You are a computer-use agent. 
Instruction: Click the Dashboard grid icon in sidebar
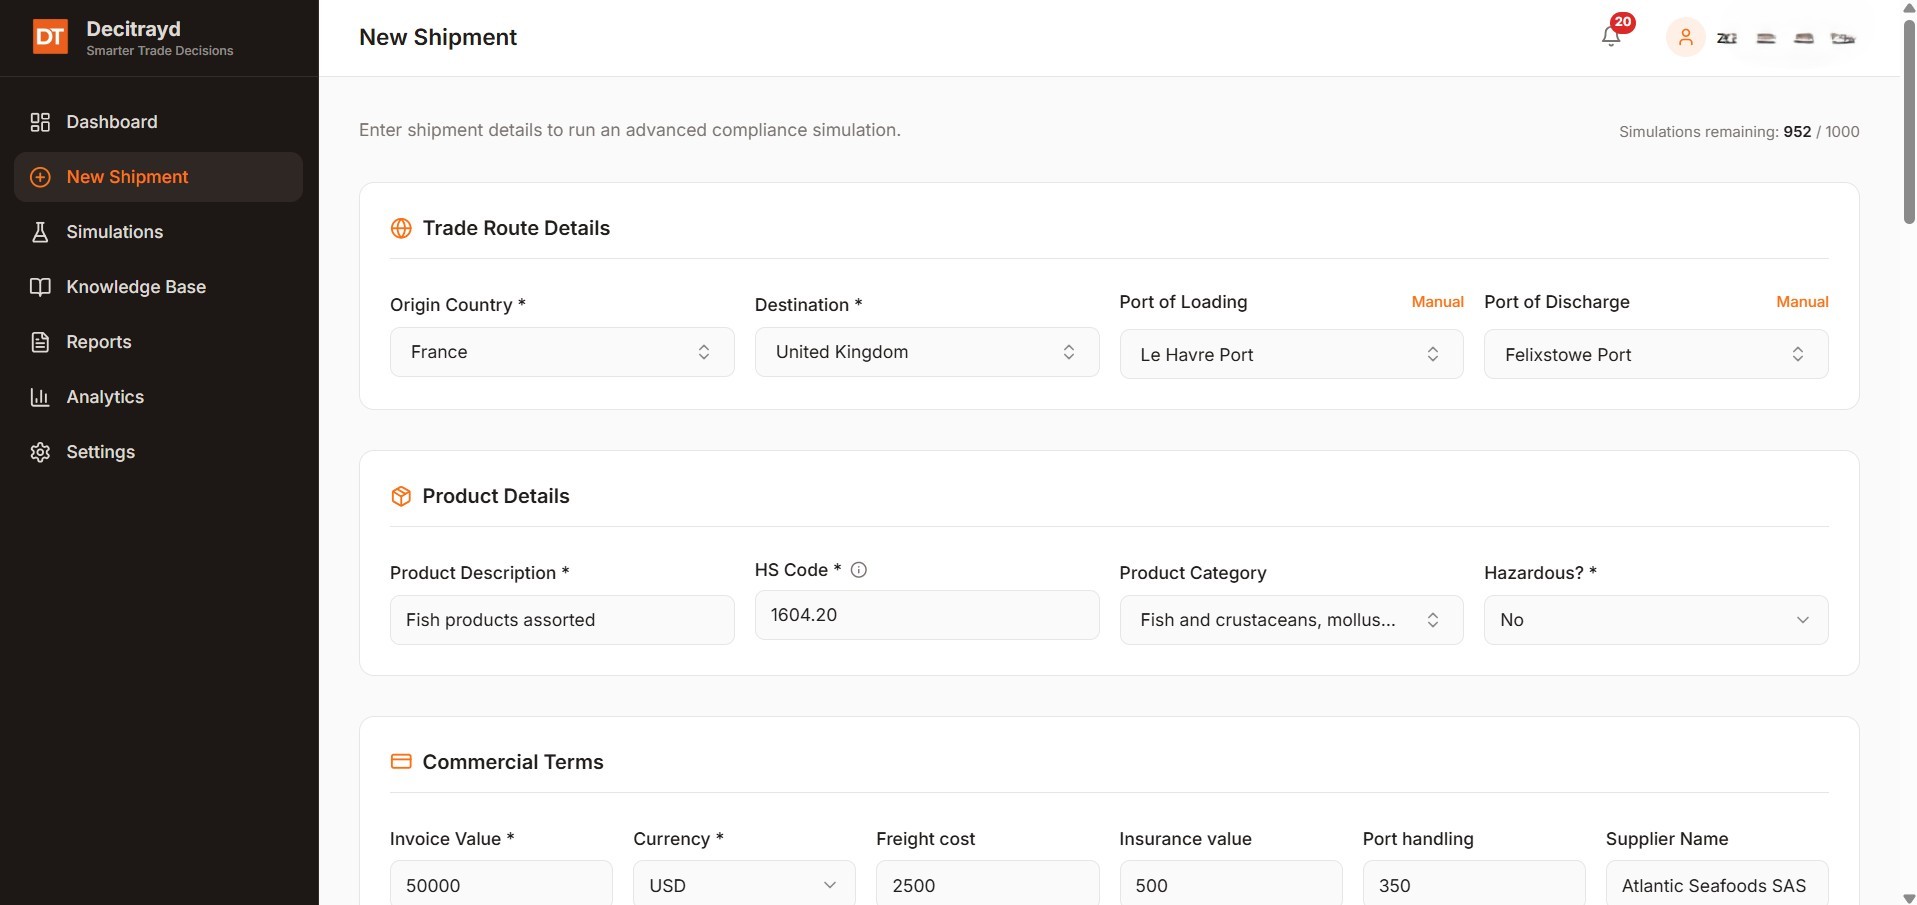click(40, 122)
